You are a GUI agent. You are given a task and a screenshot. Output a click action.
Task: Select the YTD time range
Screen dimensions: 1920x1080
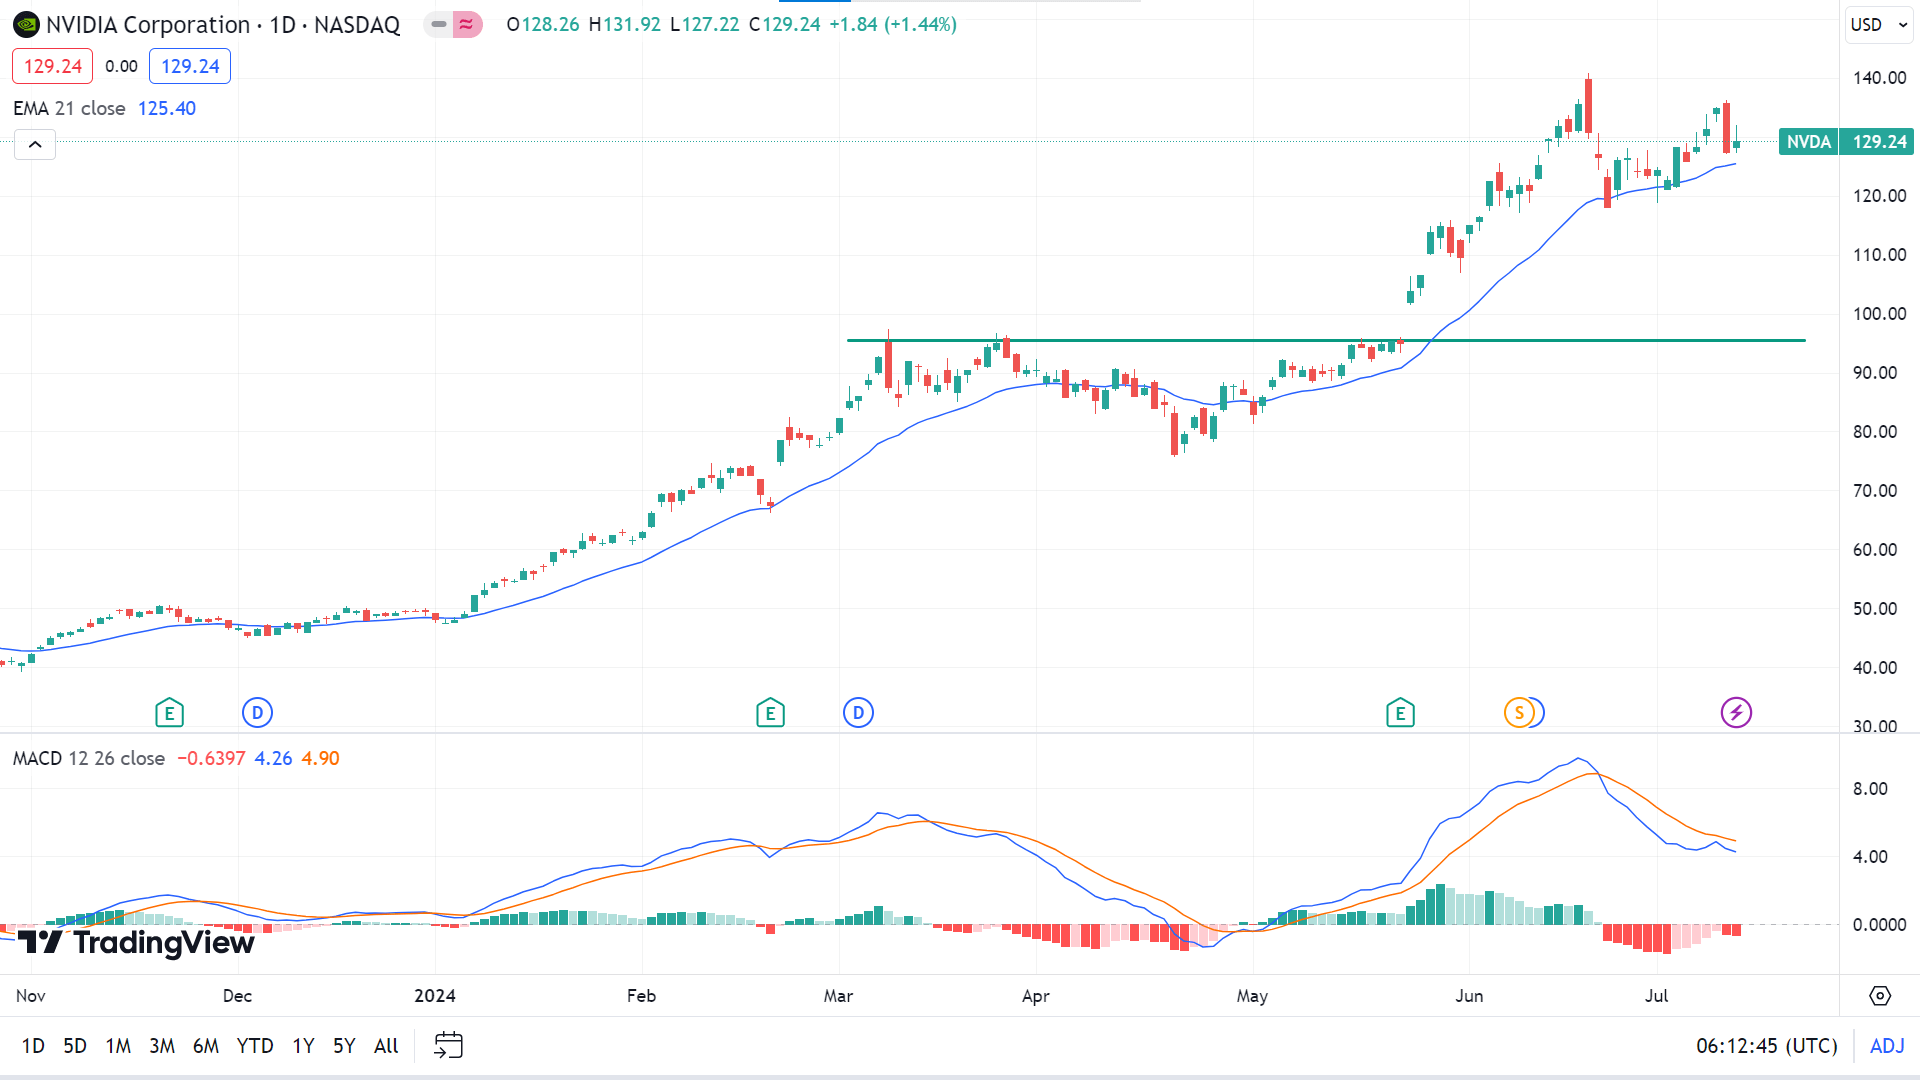255,1046
